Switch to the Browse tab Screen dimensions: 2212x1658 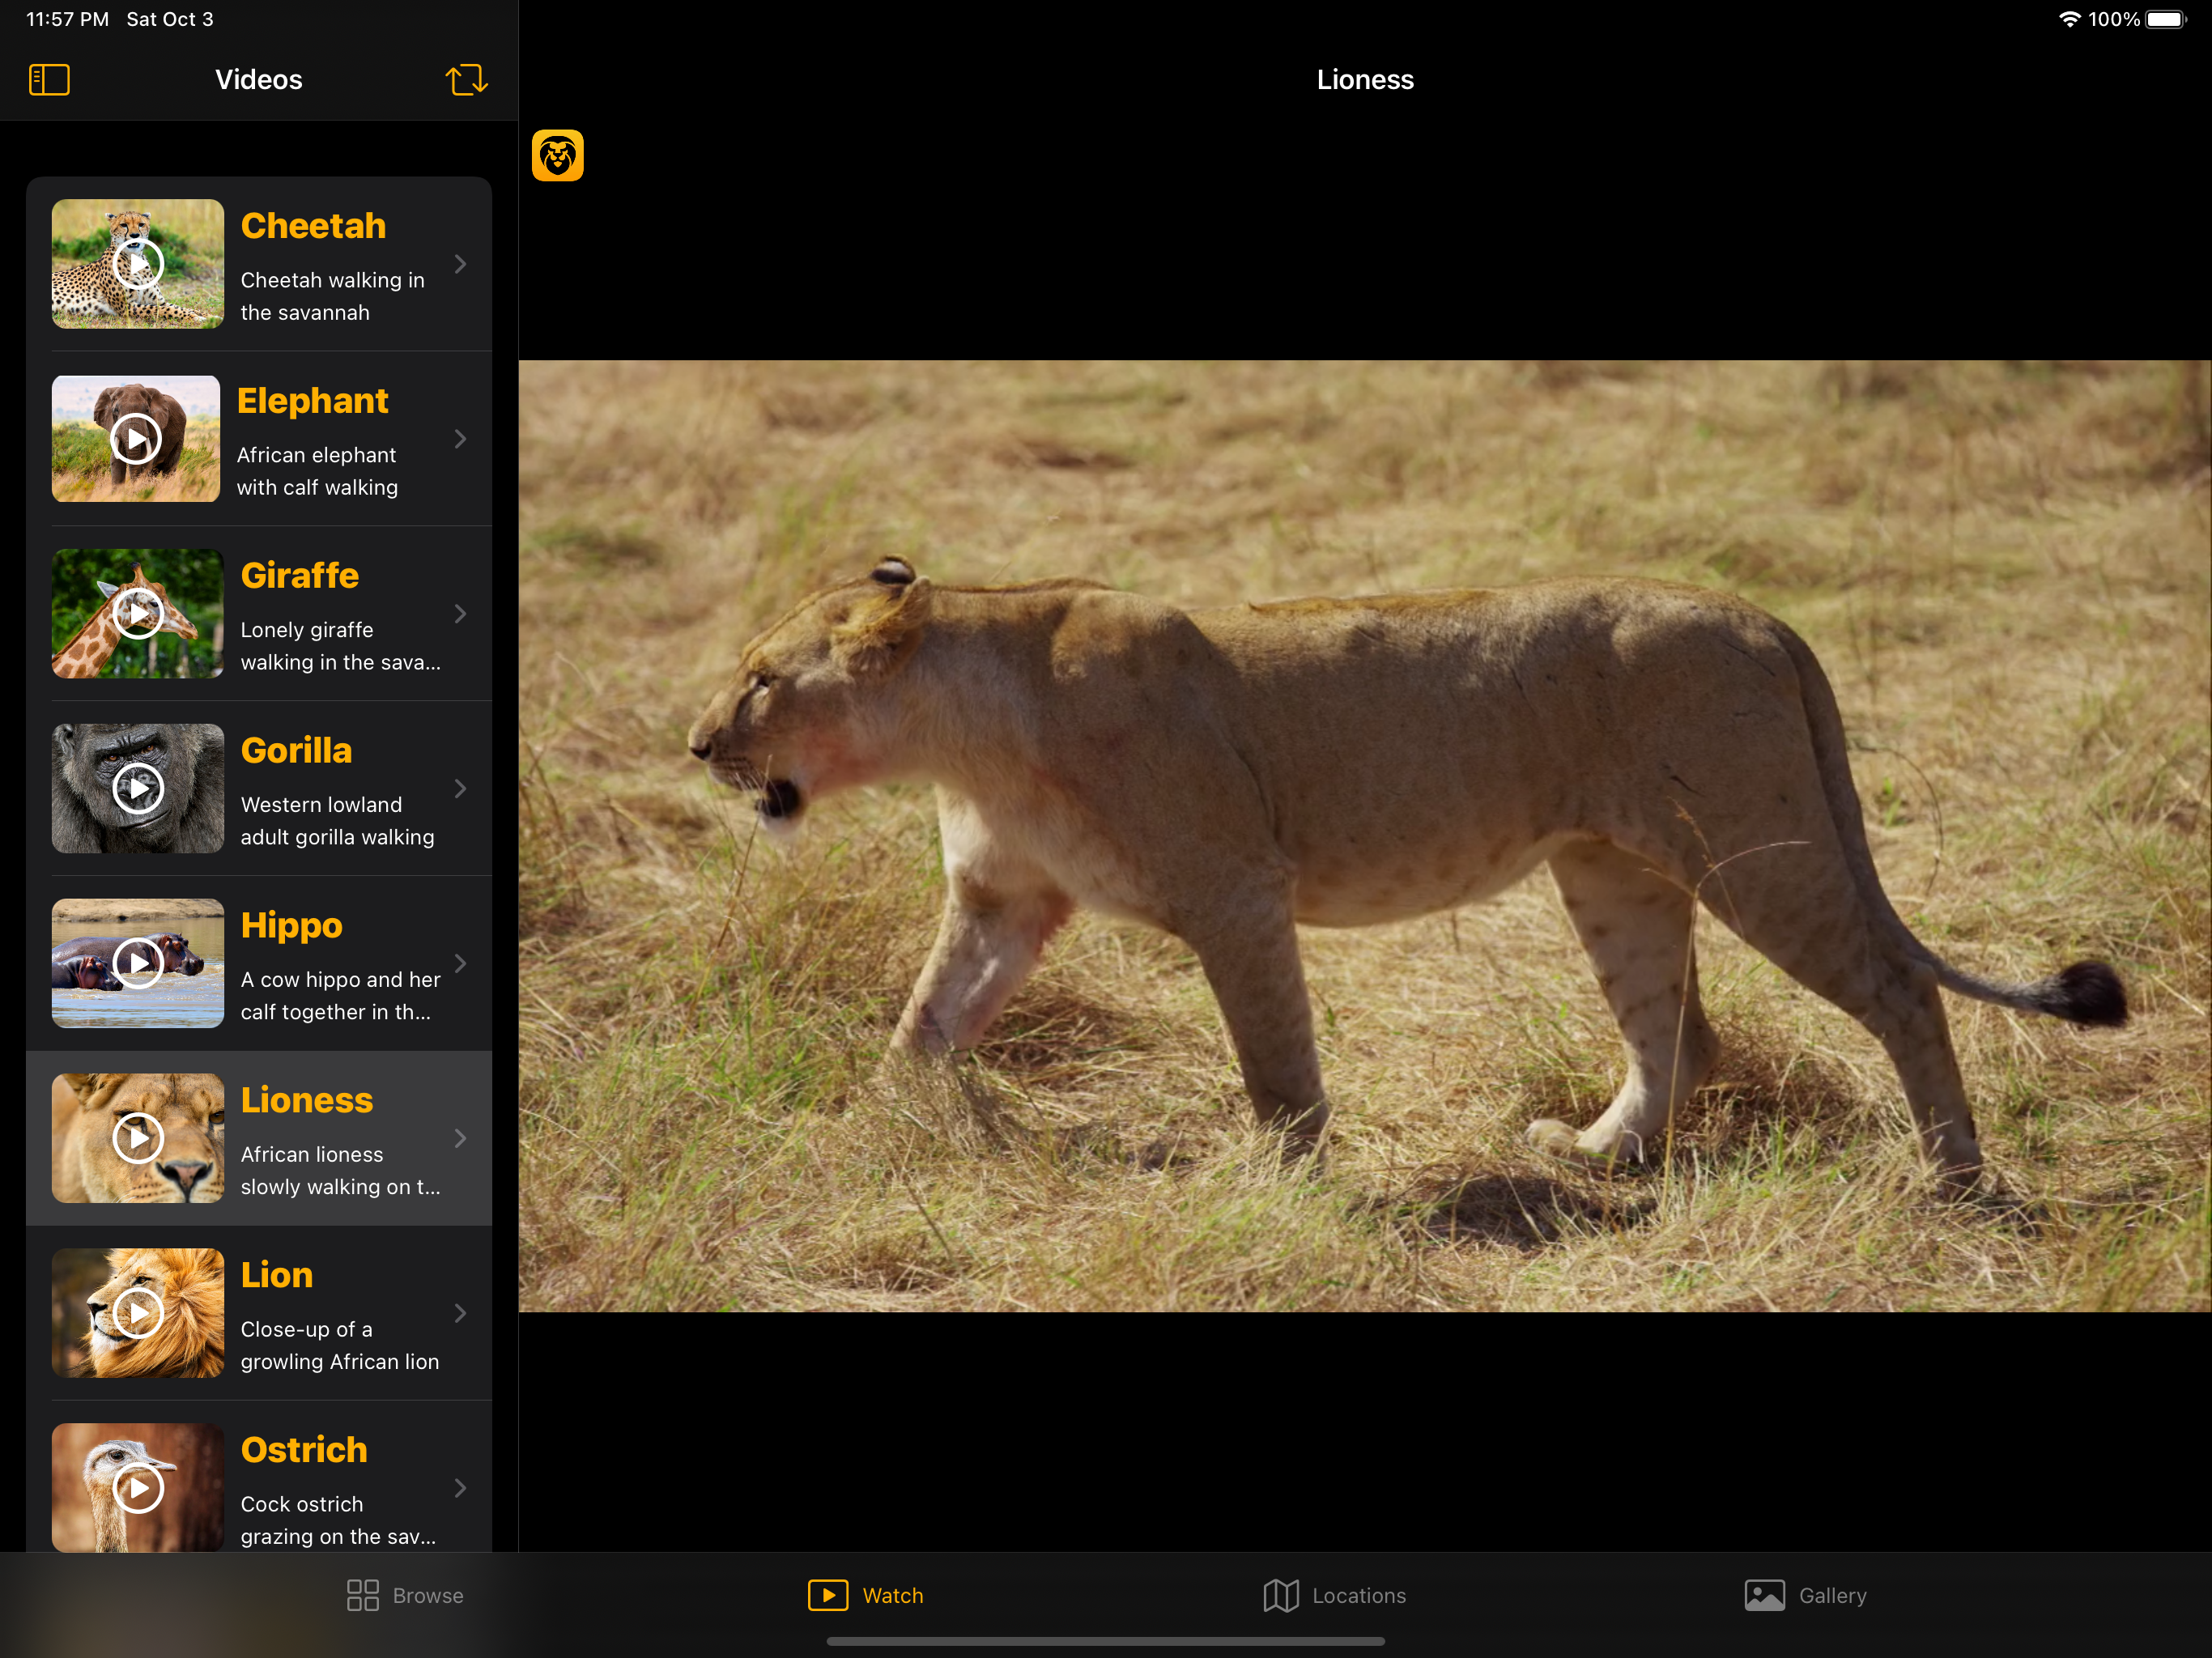(x=406, y=1596)
